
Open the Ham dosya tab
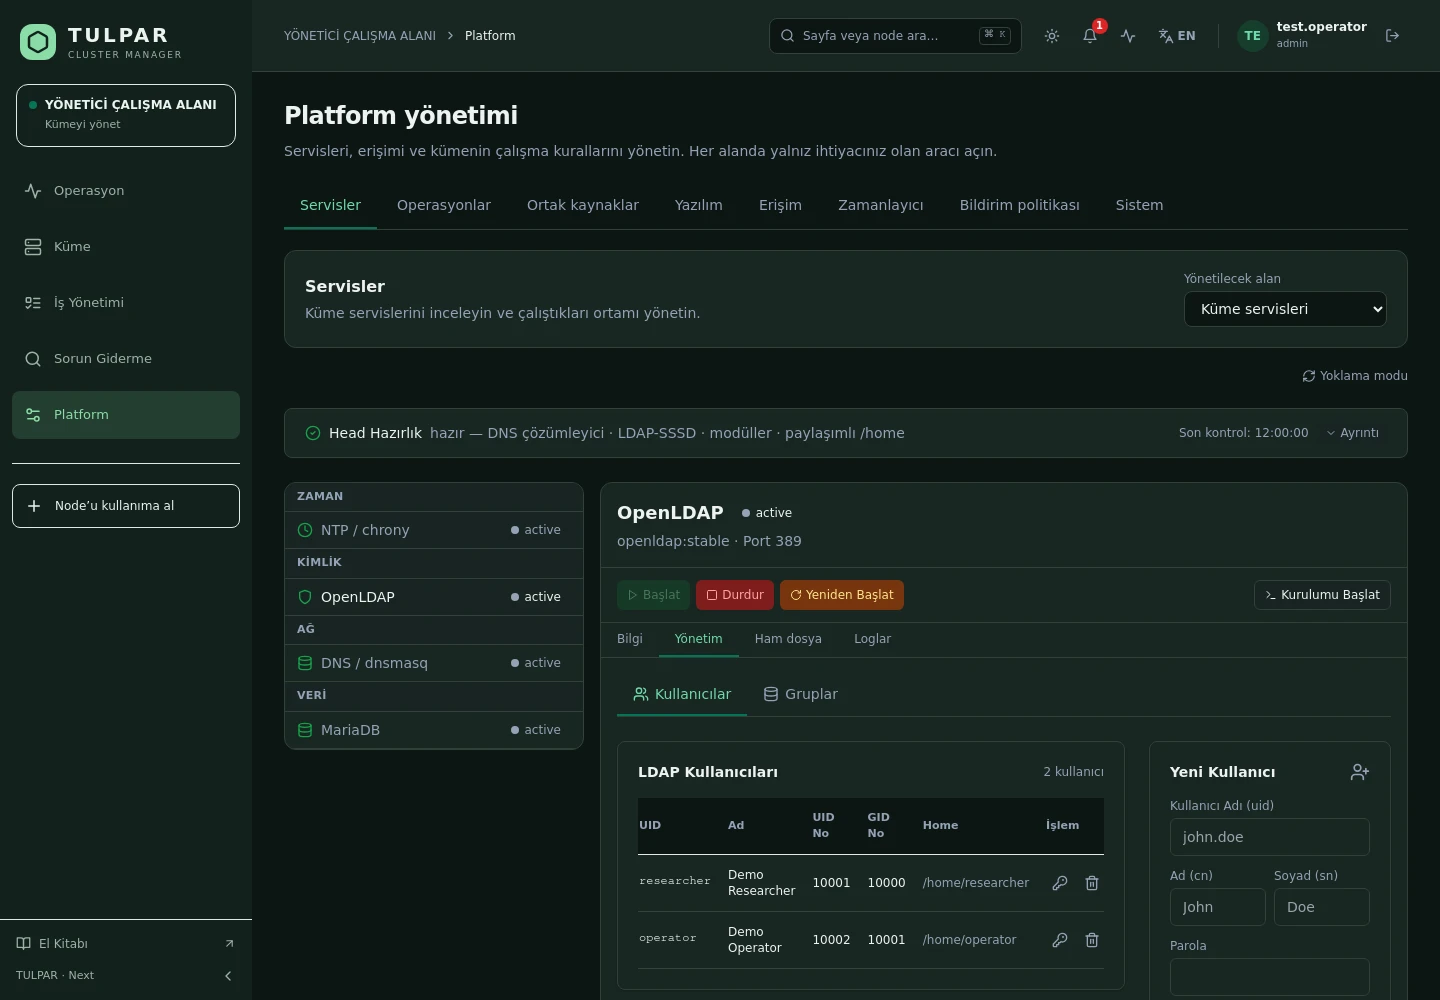(x=788, y=639)
